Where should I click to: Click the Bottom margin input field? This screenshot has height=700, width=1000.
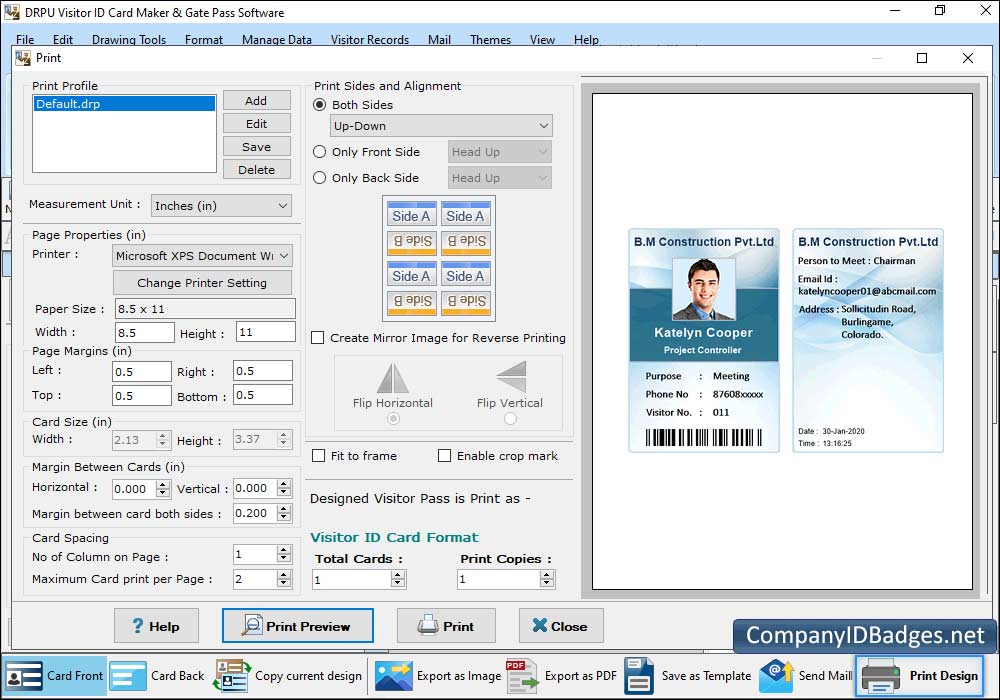click(x=263, y=395)
